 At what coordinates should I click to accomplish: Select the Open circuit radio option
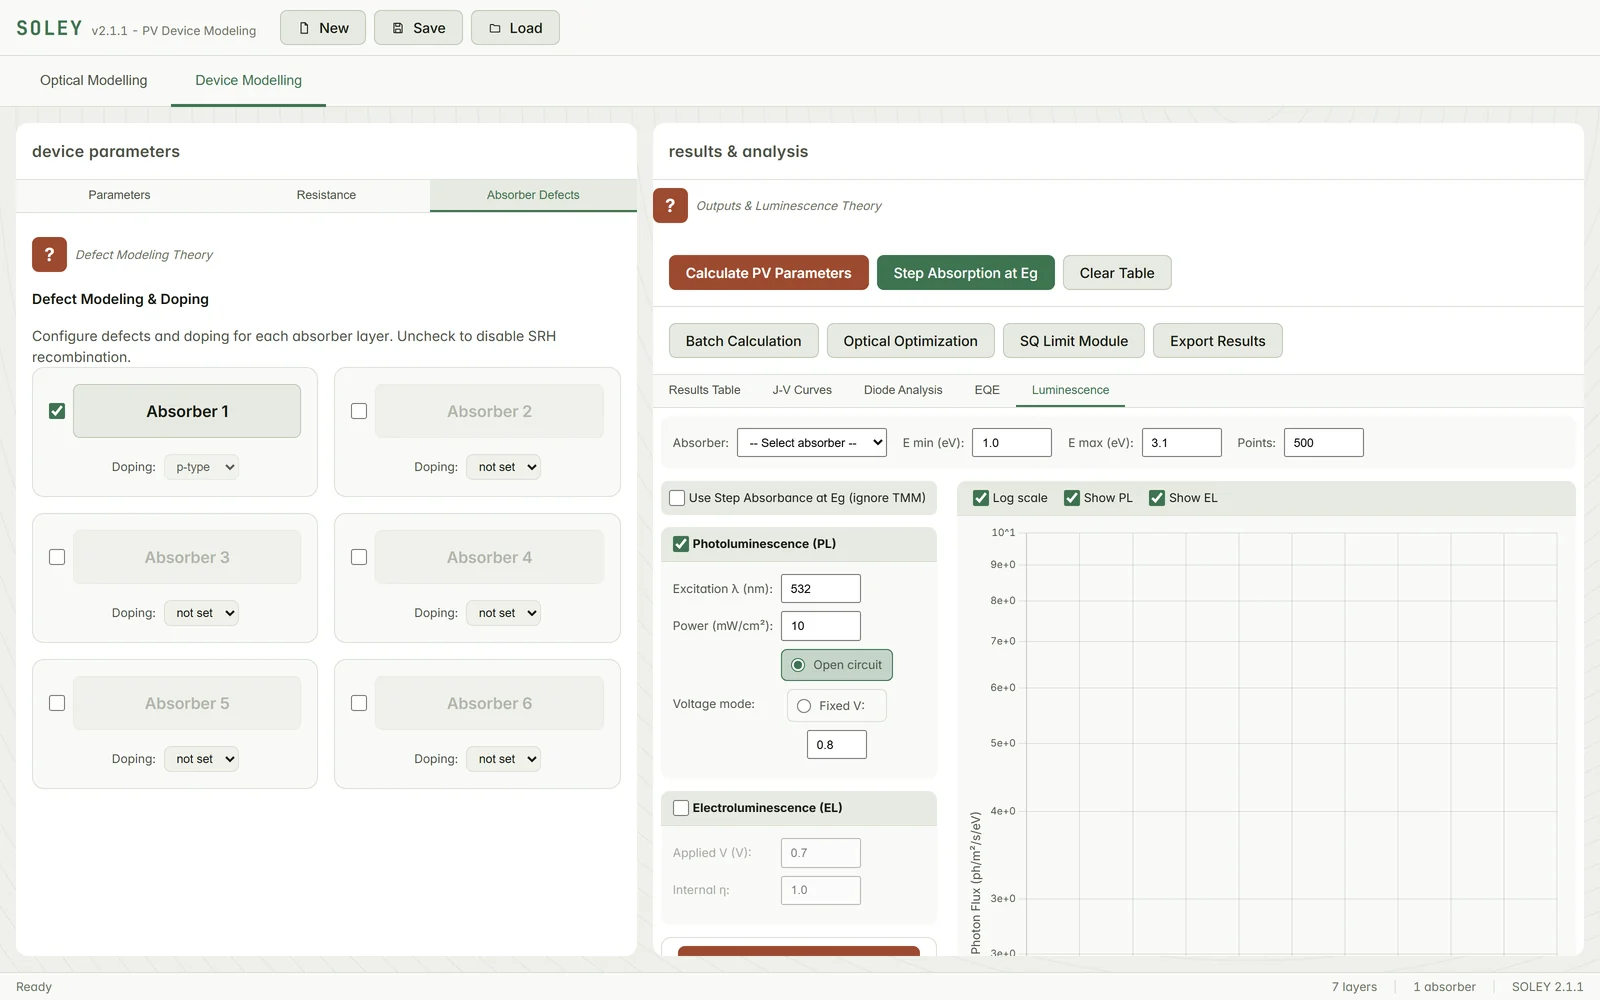[x=798, y=665]
